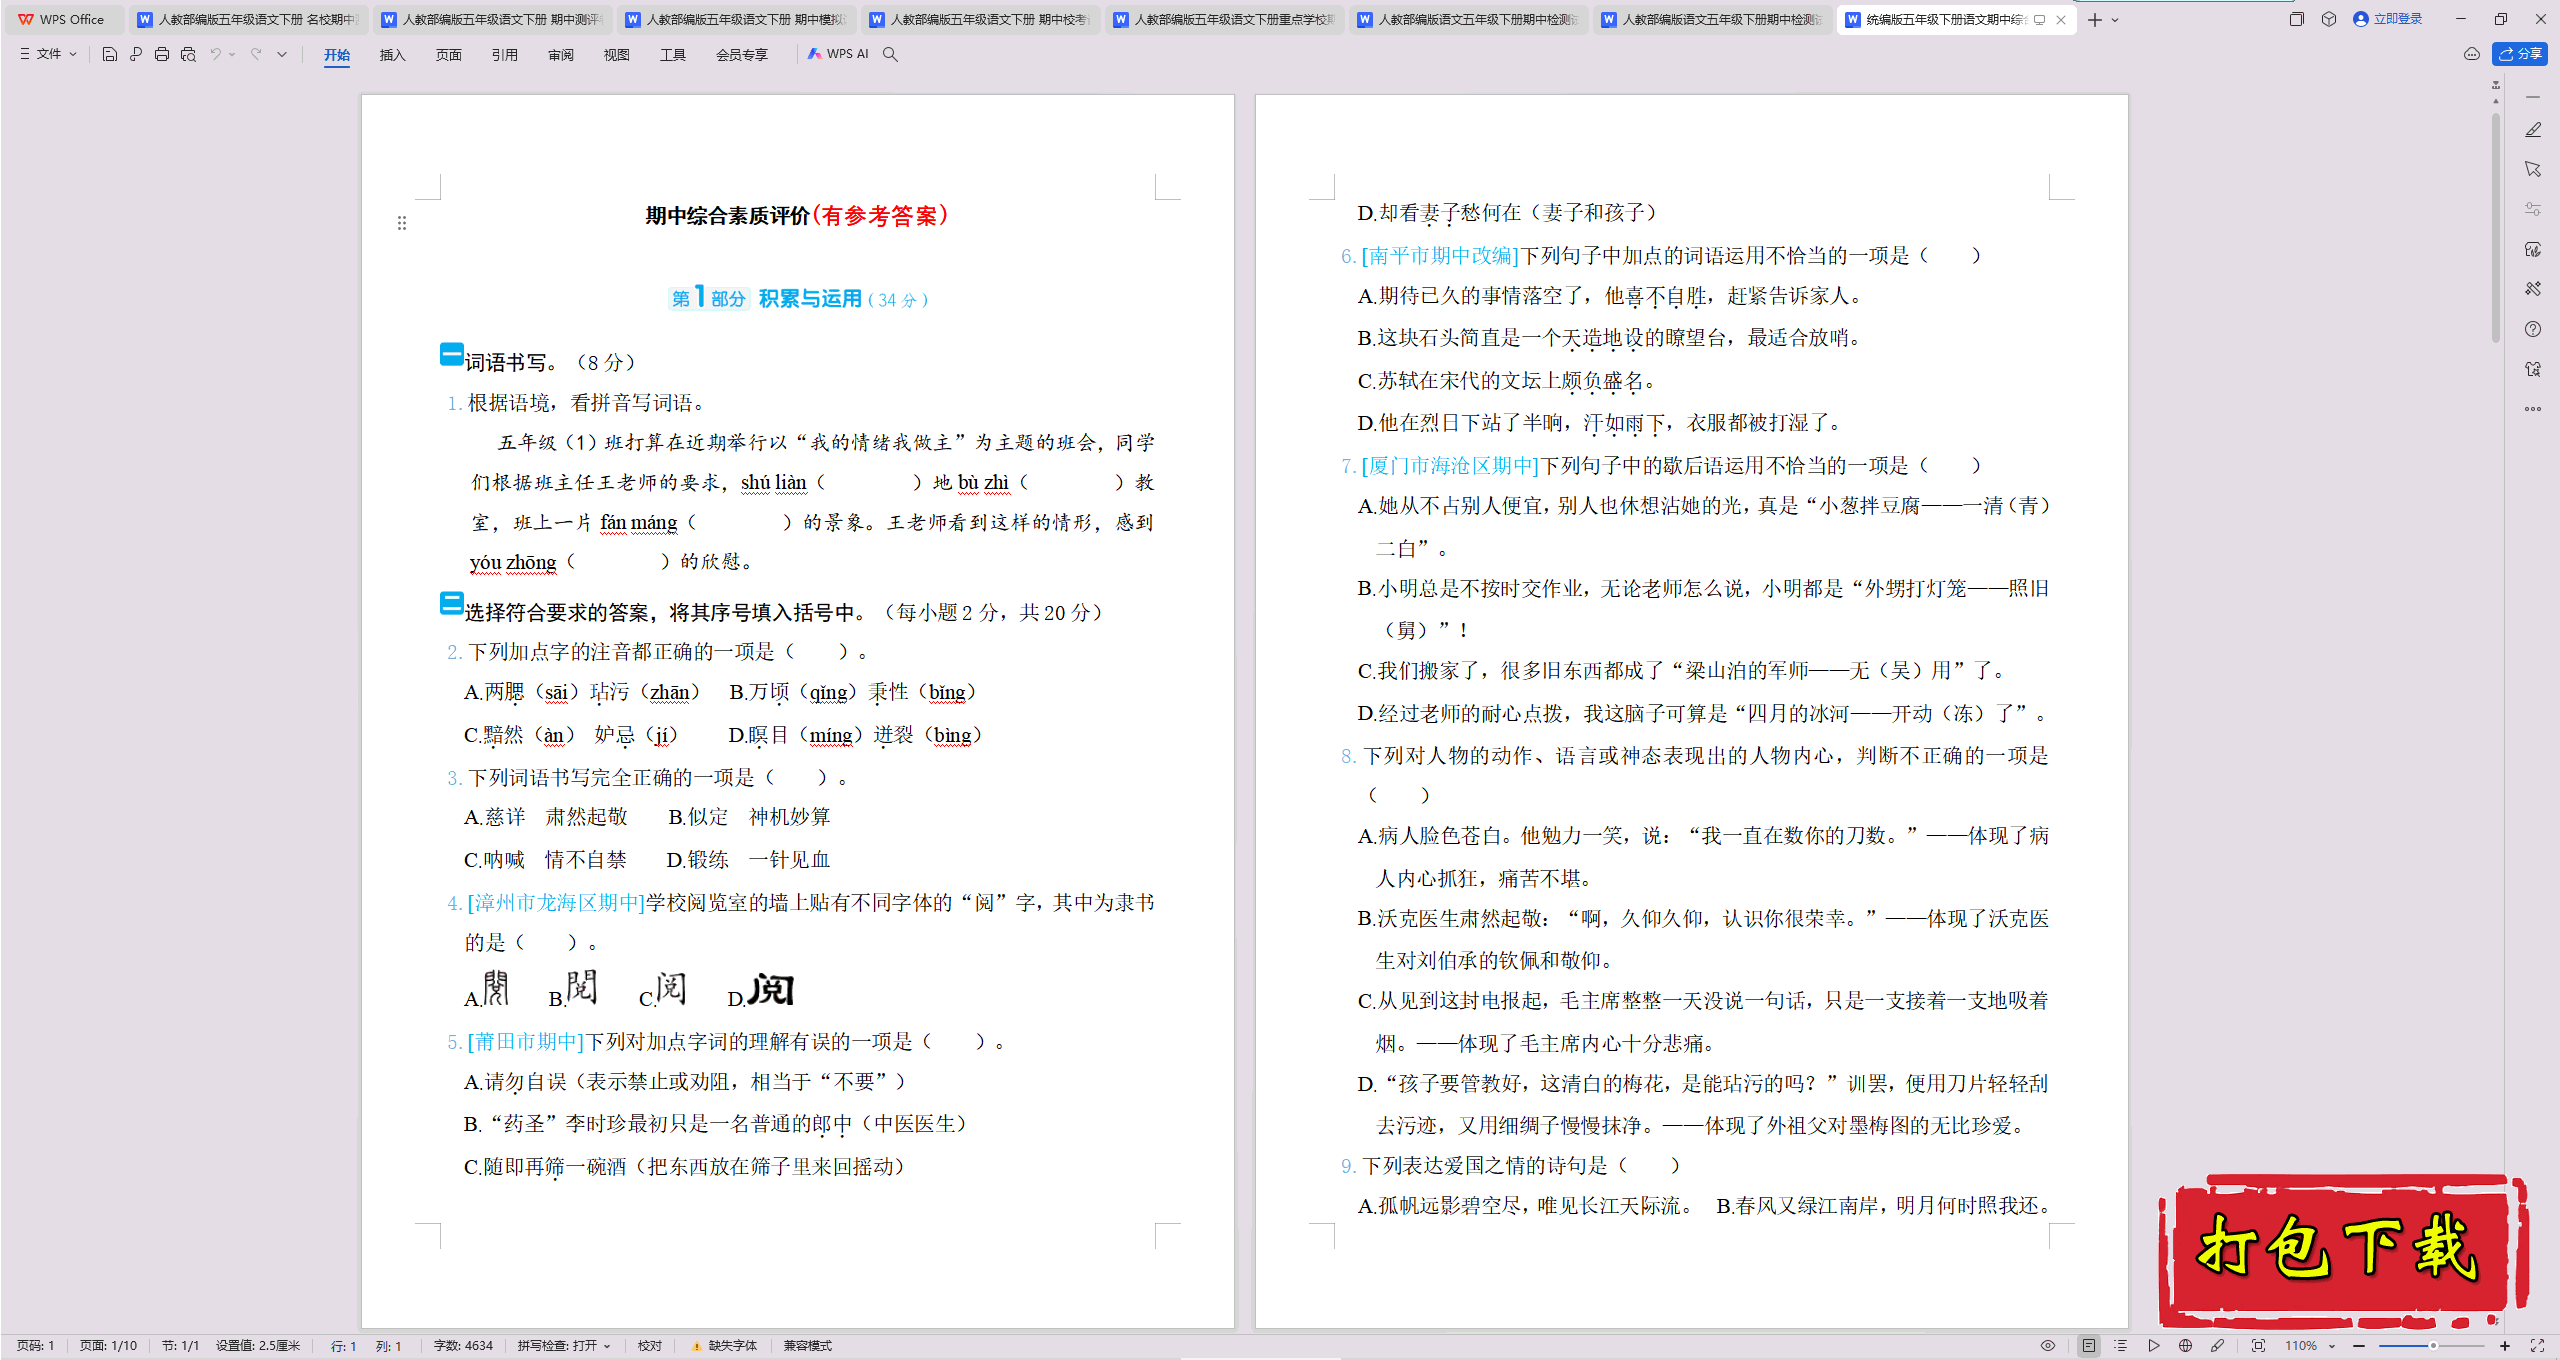Open the 会员专享 ribbon tab
This screenshot has width=2560, height=1360.
click(742, 55)
